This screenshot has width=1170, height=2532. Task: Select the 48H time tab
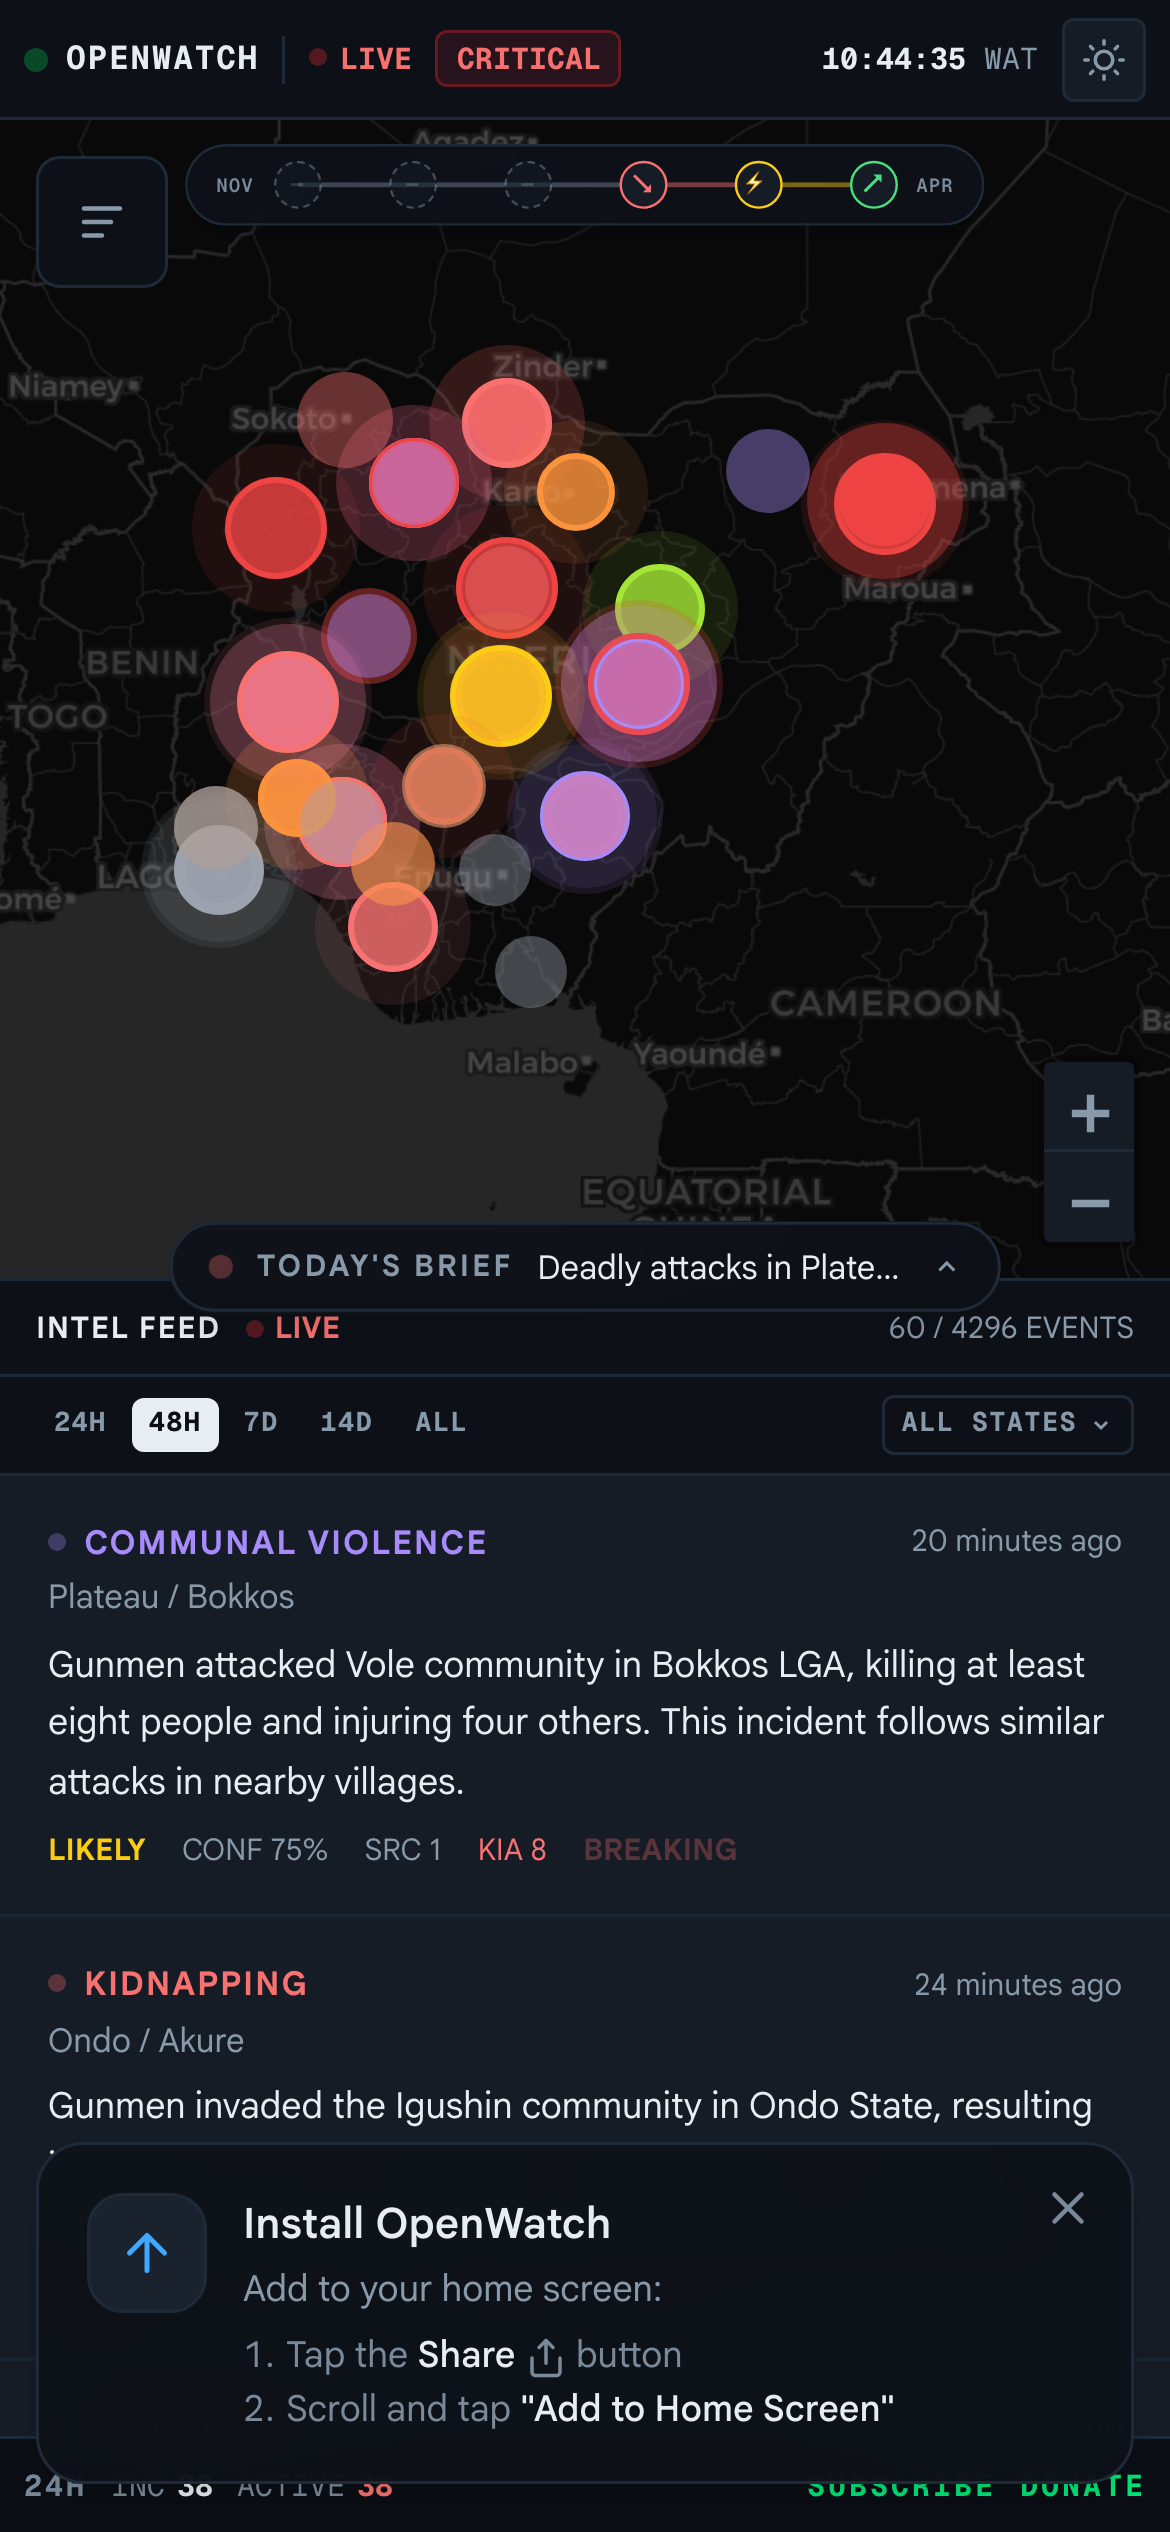point(175,1423)
